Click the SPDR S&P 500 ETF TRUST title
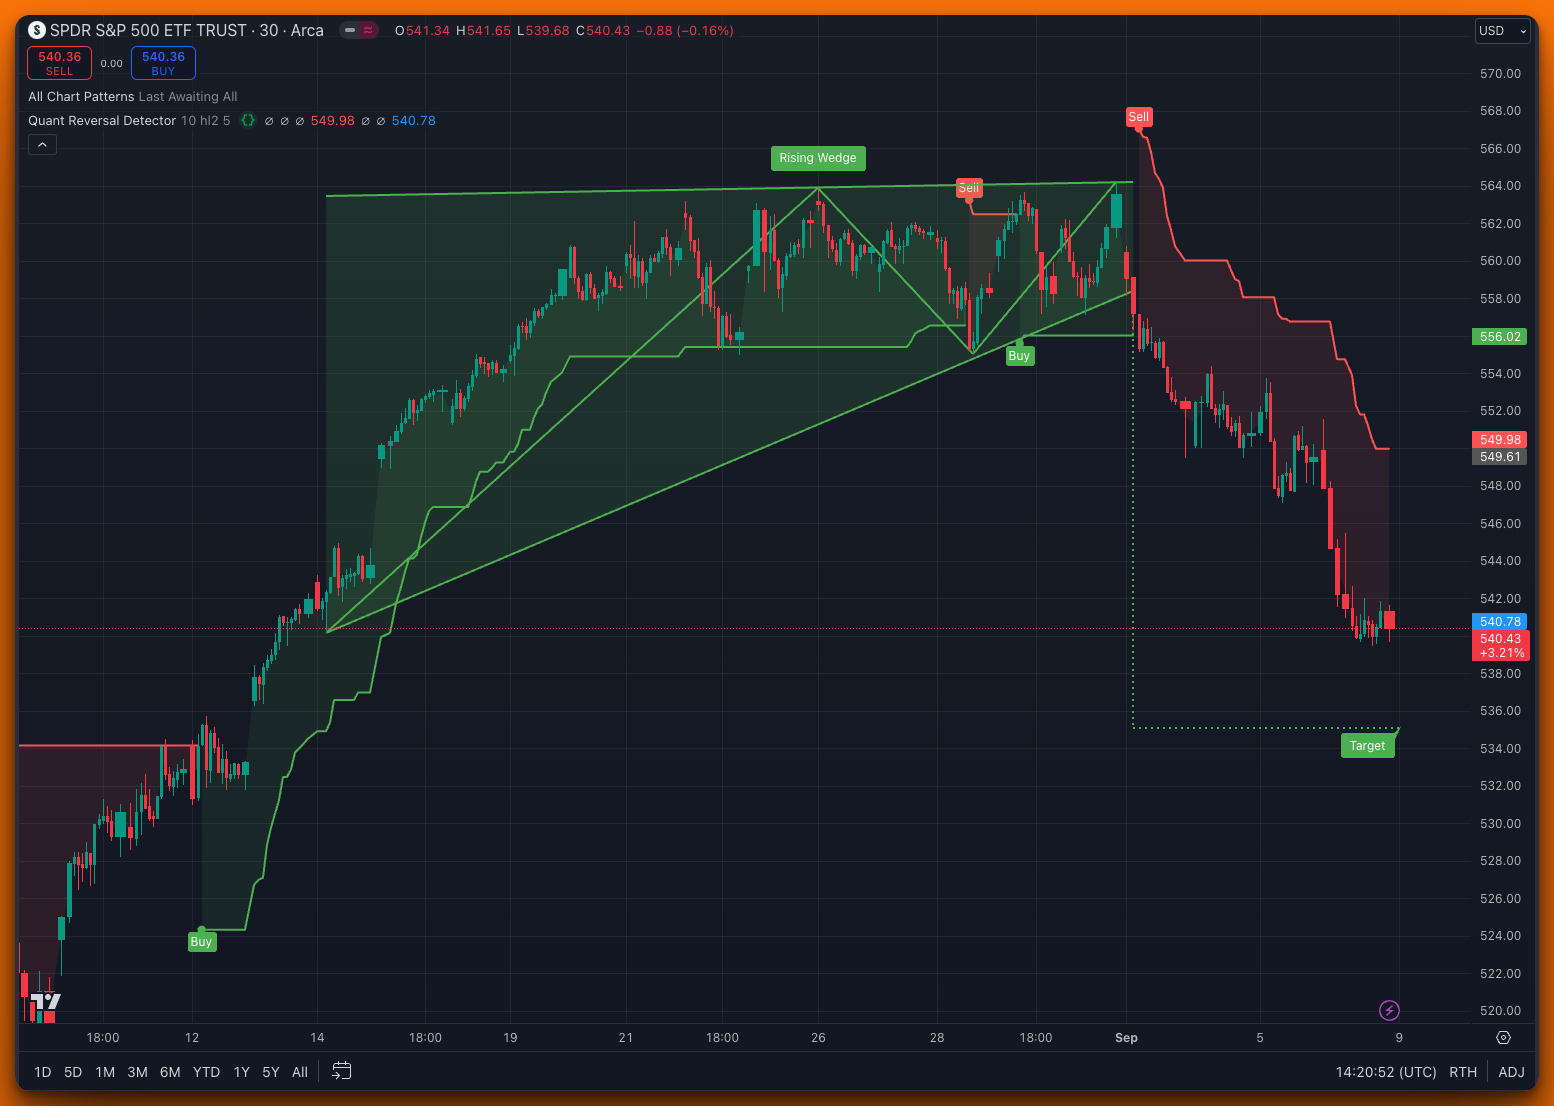 [148, 30]
